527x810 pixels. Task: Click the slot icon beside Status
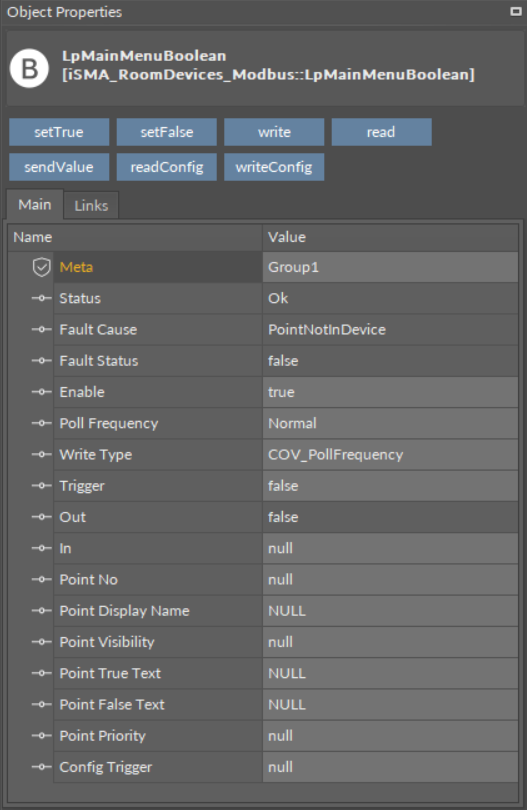click(x=41, y=298)
